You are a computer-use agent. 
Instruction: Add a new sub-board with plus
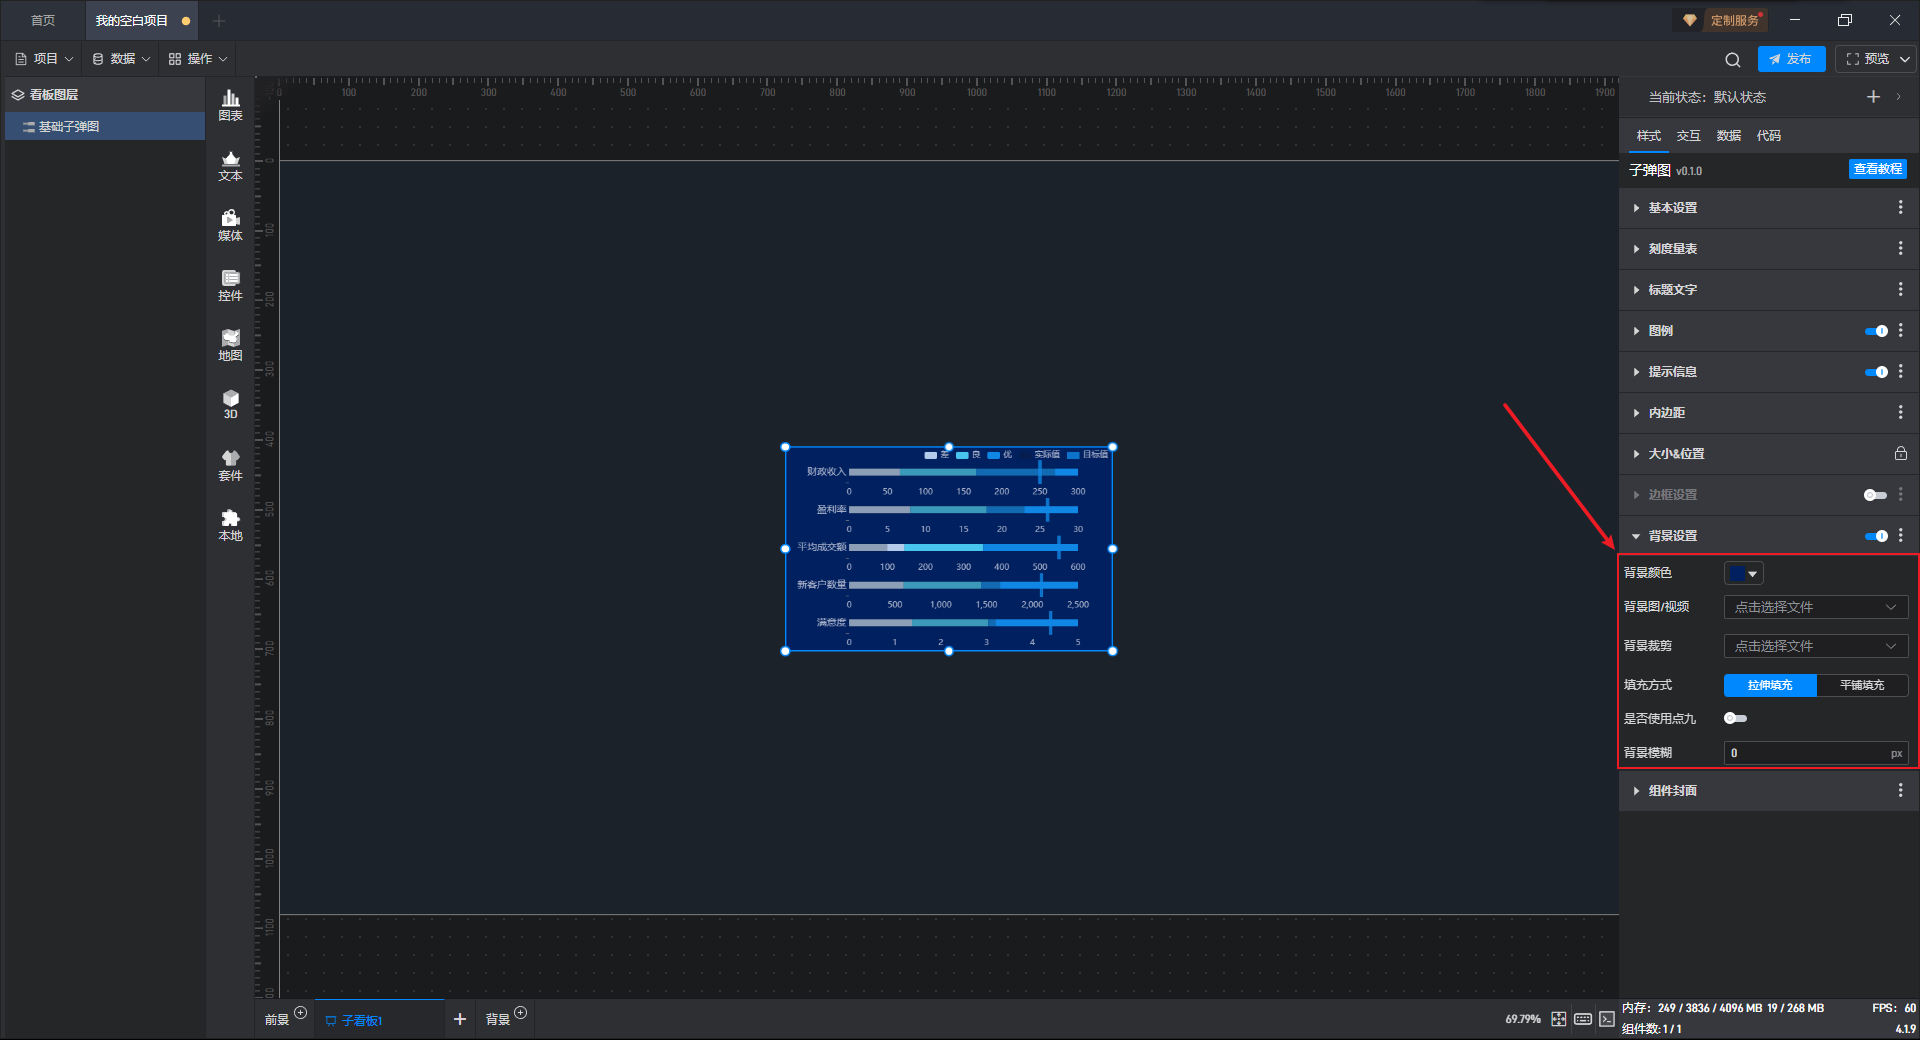pyautogui.click(x=460, y=1019)
